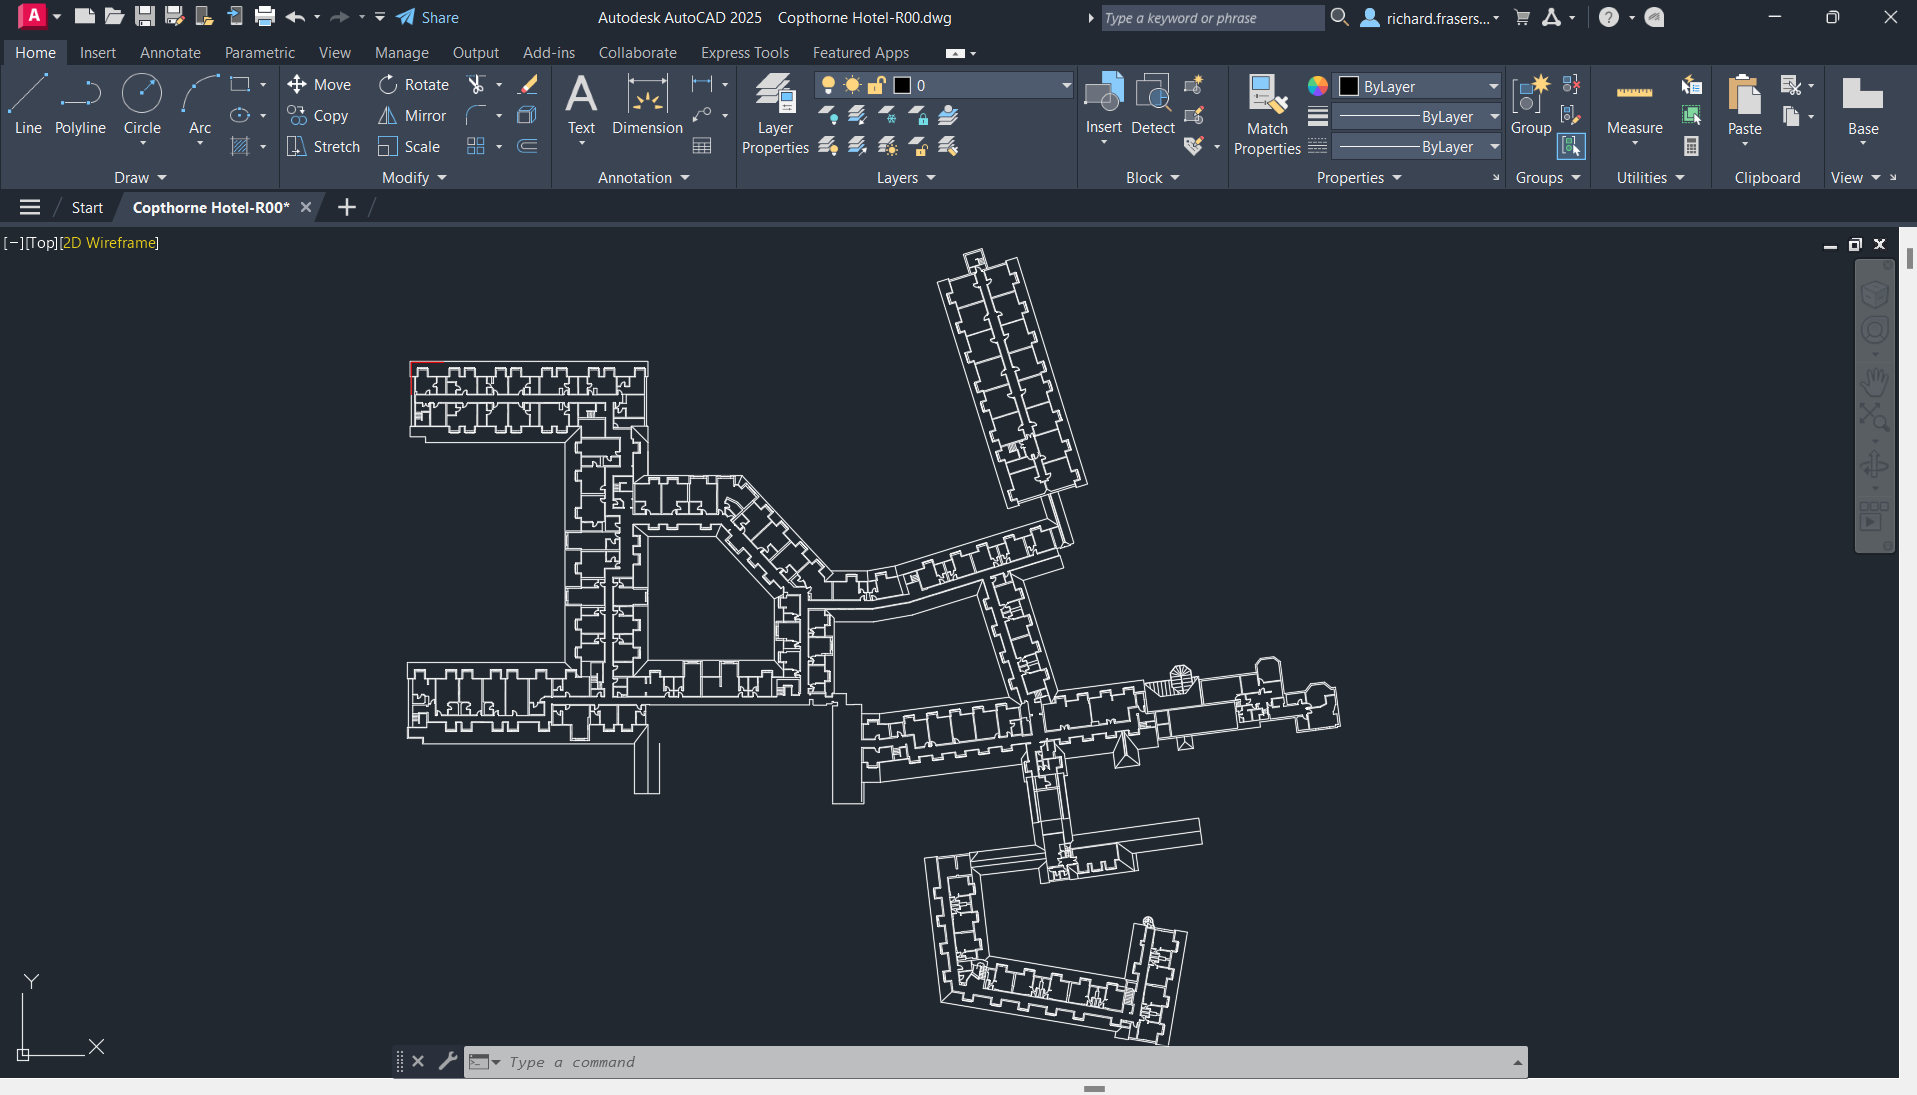This screenshot has width=1917, height=1095.
Task: Click the object color wheel swatch
Action: coord(1318,86)
